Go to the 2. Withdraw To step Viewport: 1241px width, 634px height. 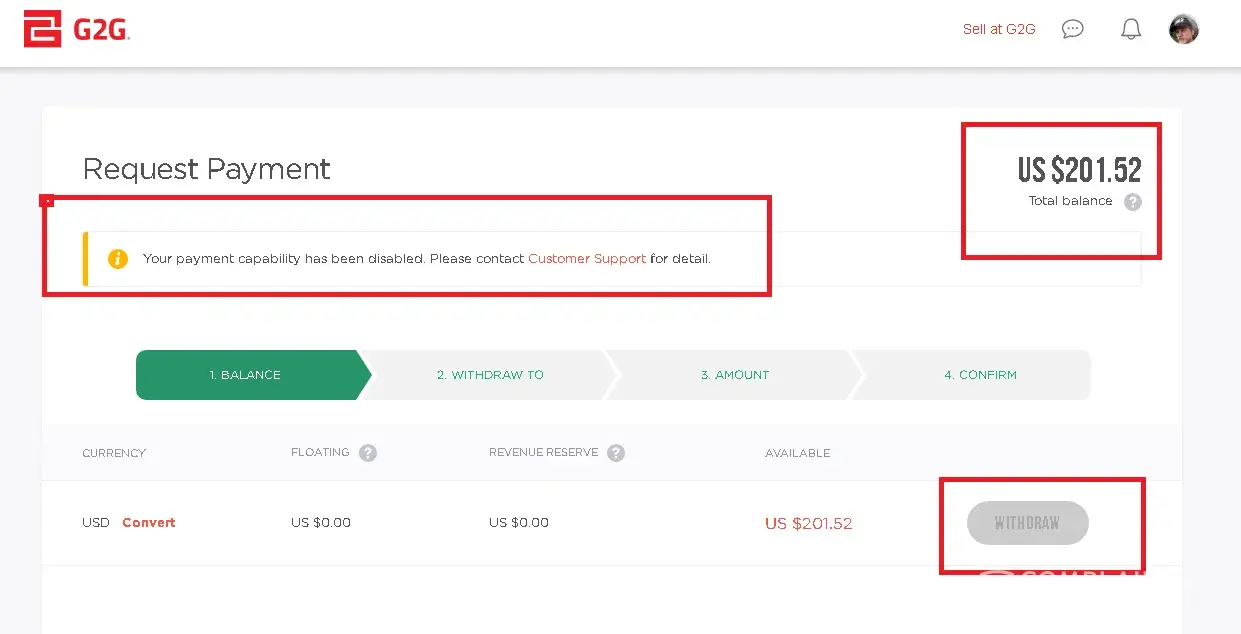point(490,375)
